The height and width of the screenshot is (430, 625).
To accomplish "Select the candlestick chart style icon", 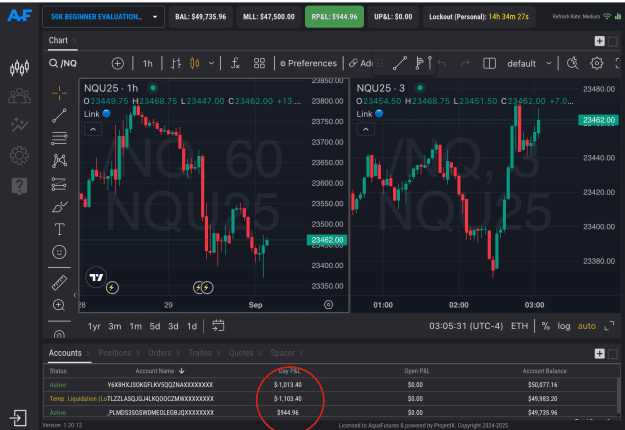I will [x=195, y=63].
